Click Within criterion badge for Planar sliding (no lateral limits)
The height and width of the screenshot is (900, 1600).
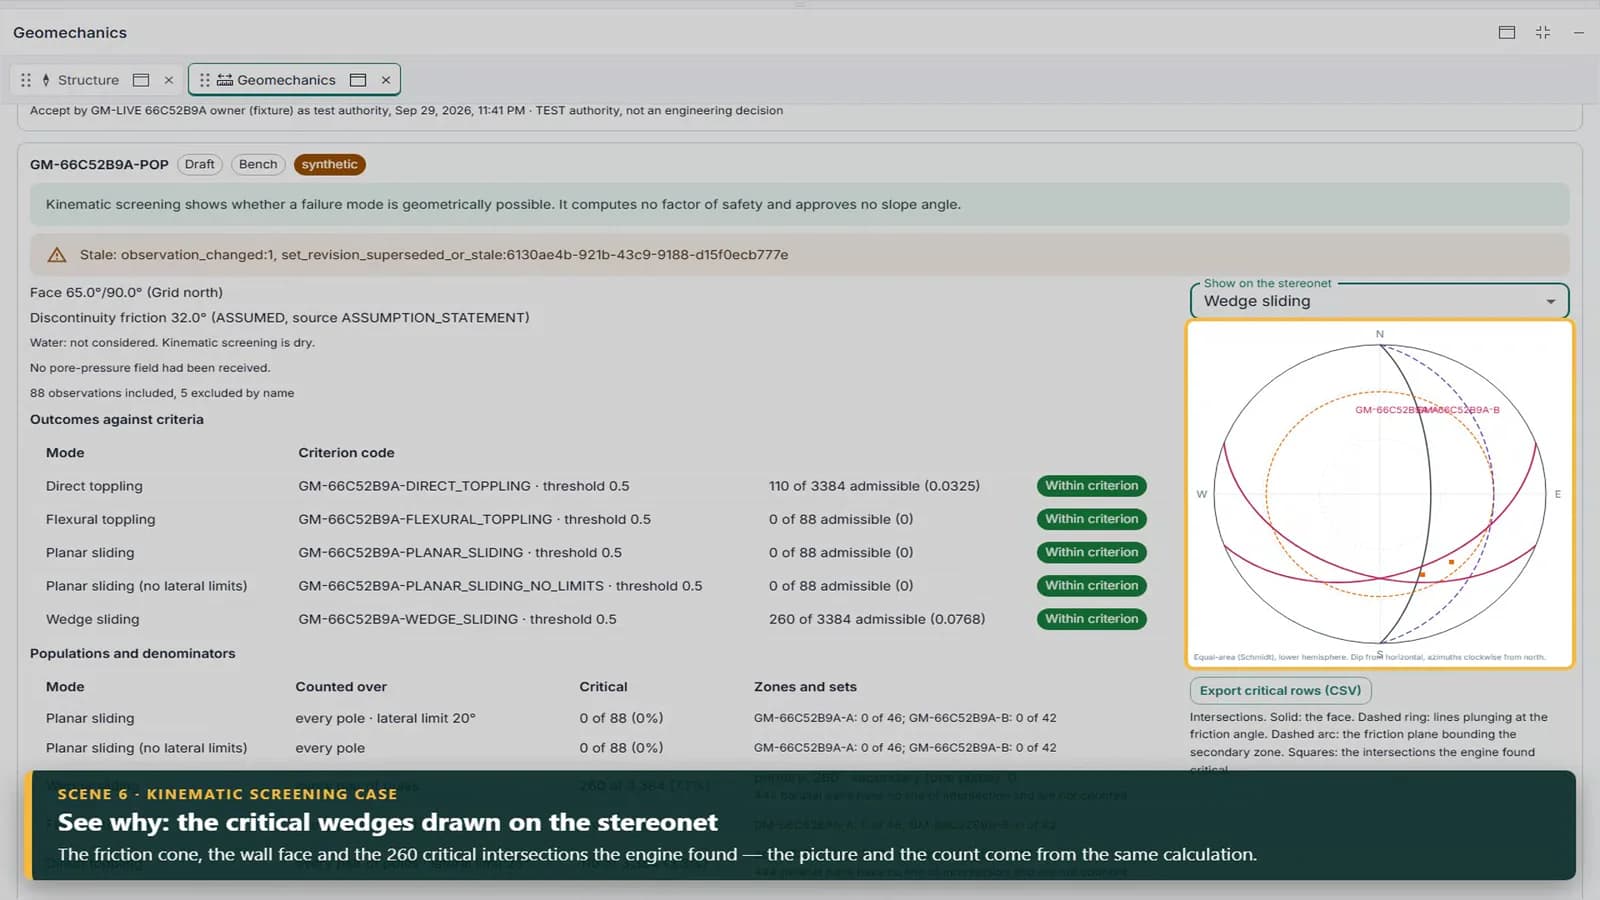pos(1092,586)
